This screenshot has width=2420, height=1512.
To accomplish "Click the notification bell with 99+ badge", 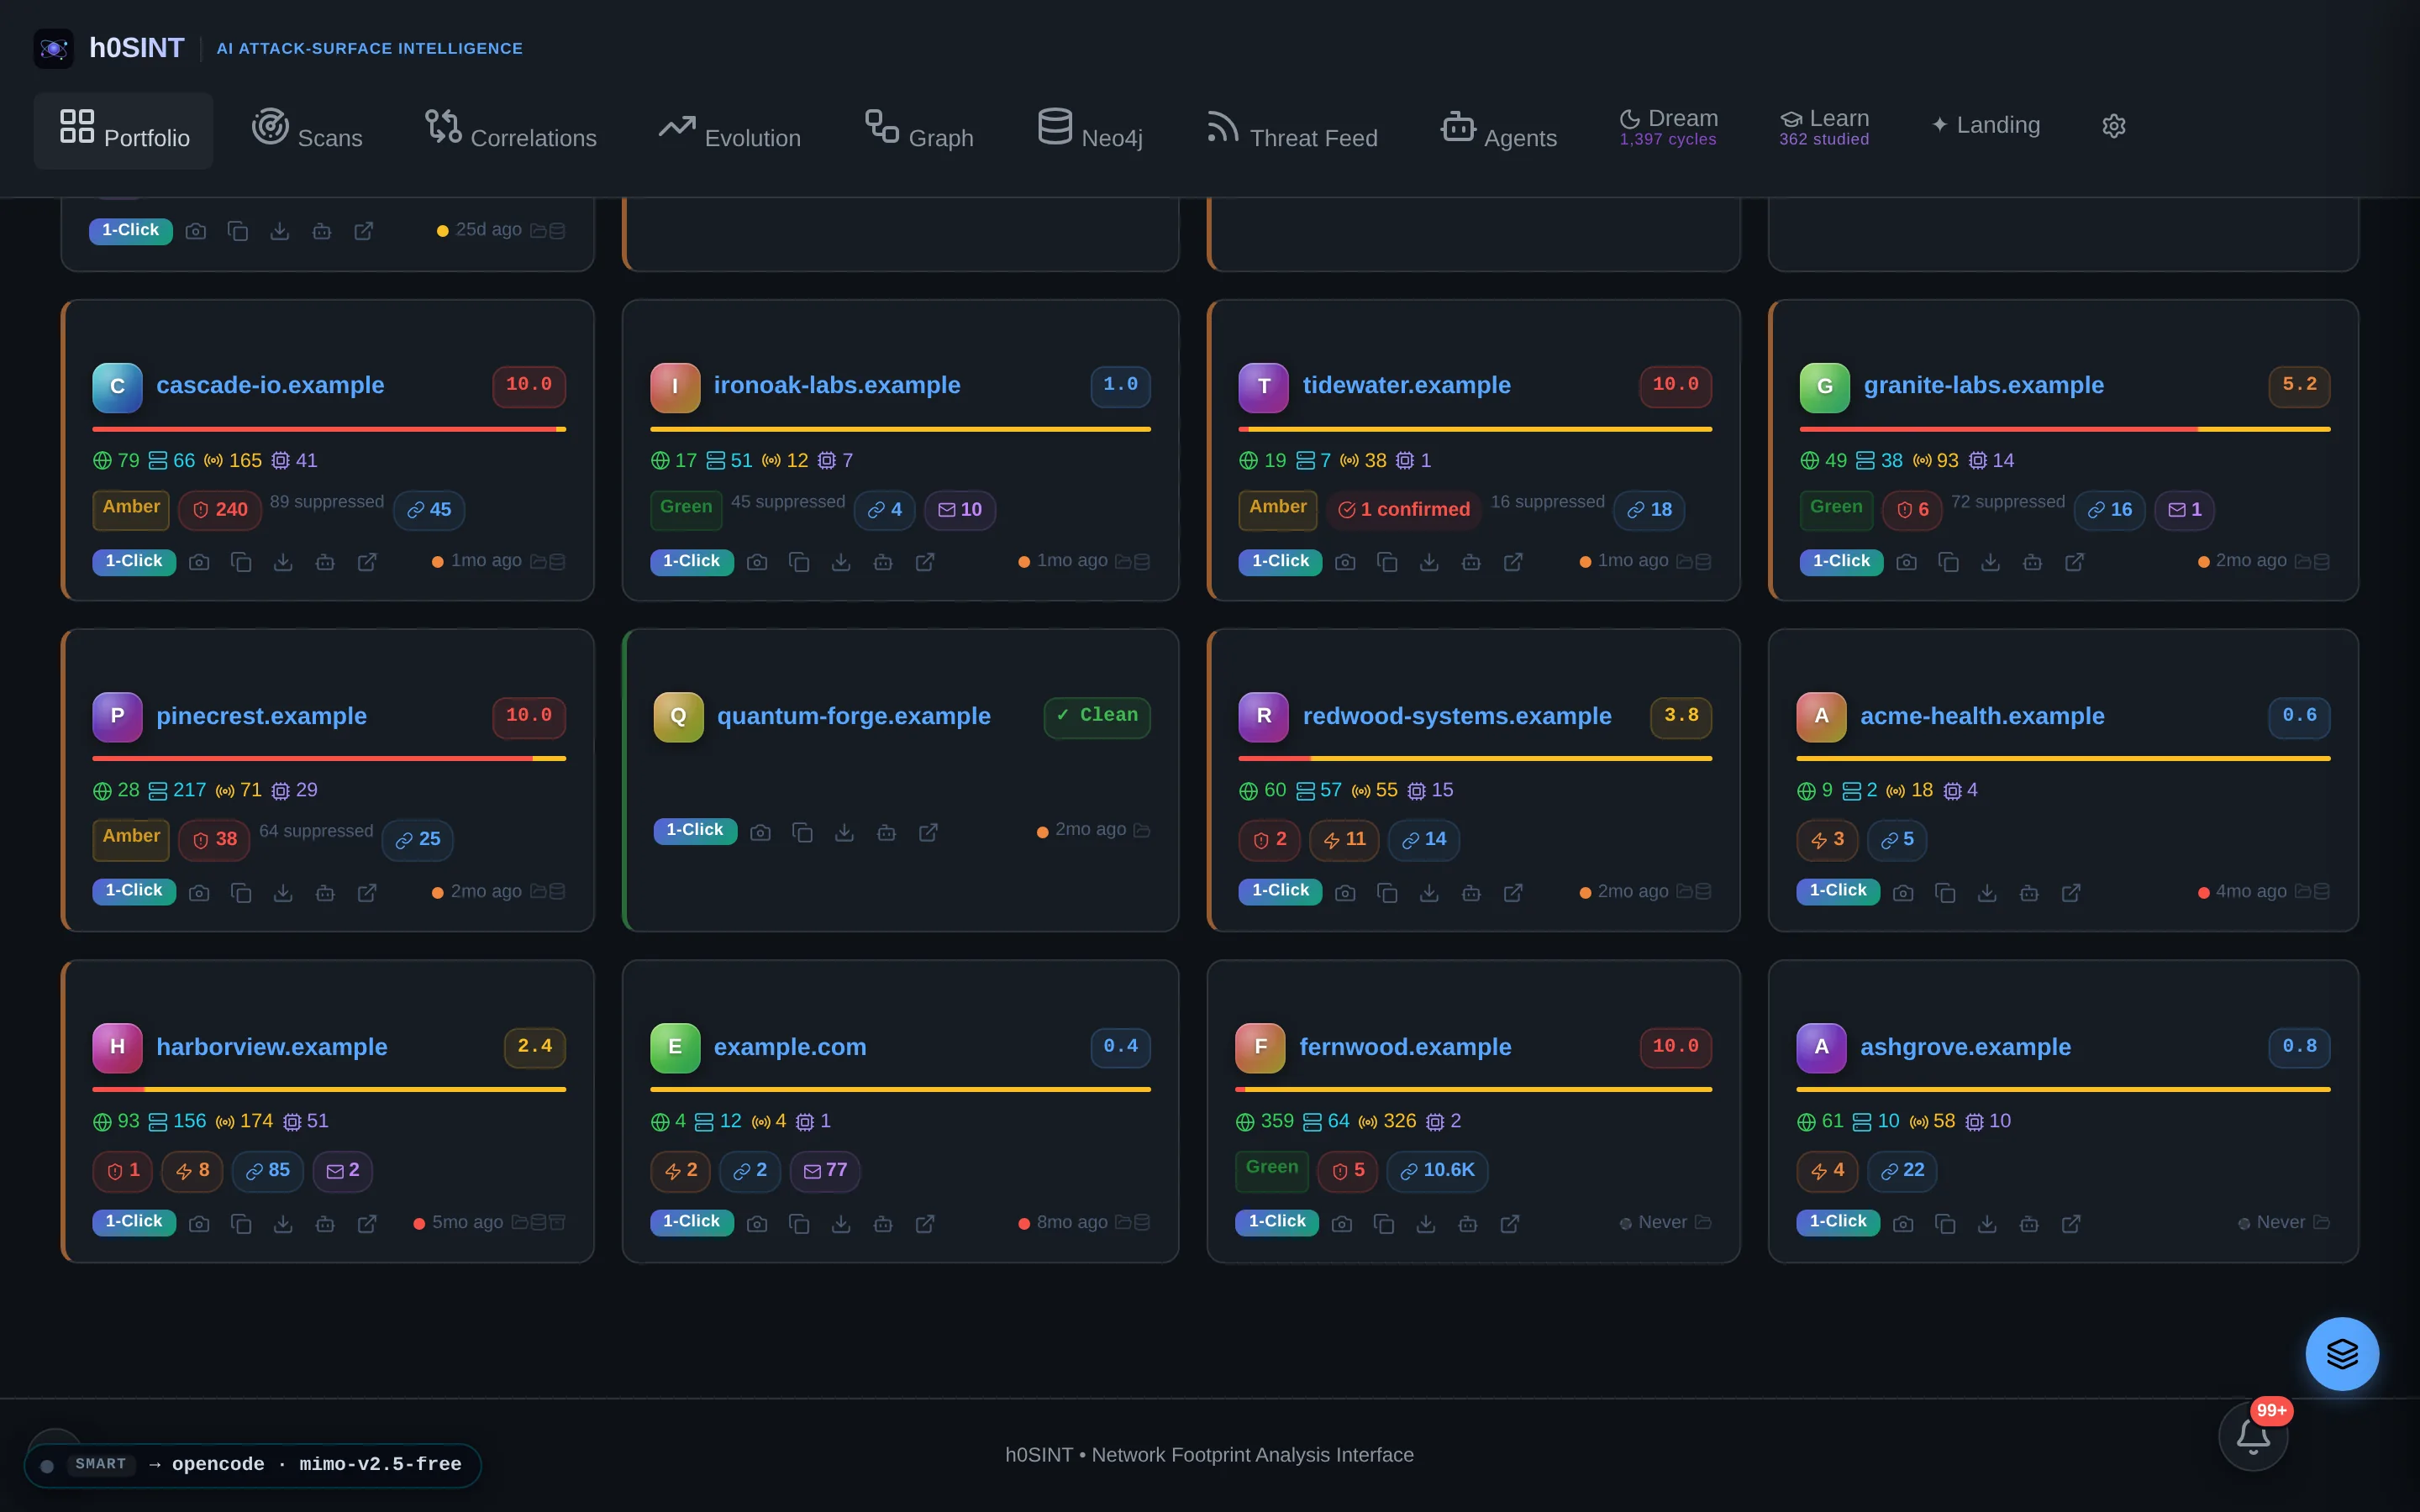I will pyautogui.click(x=2253, y=1436).
